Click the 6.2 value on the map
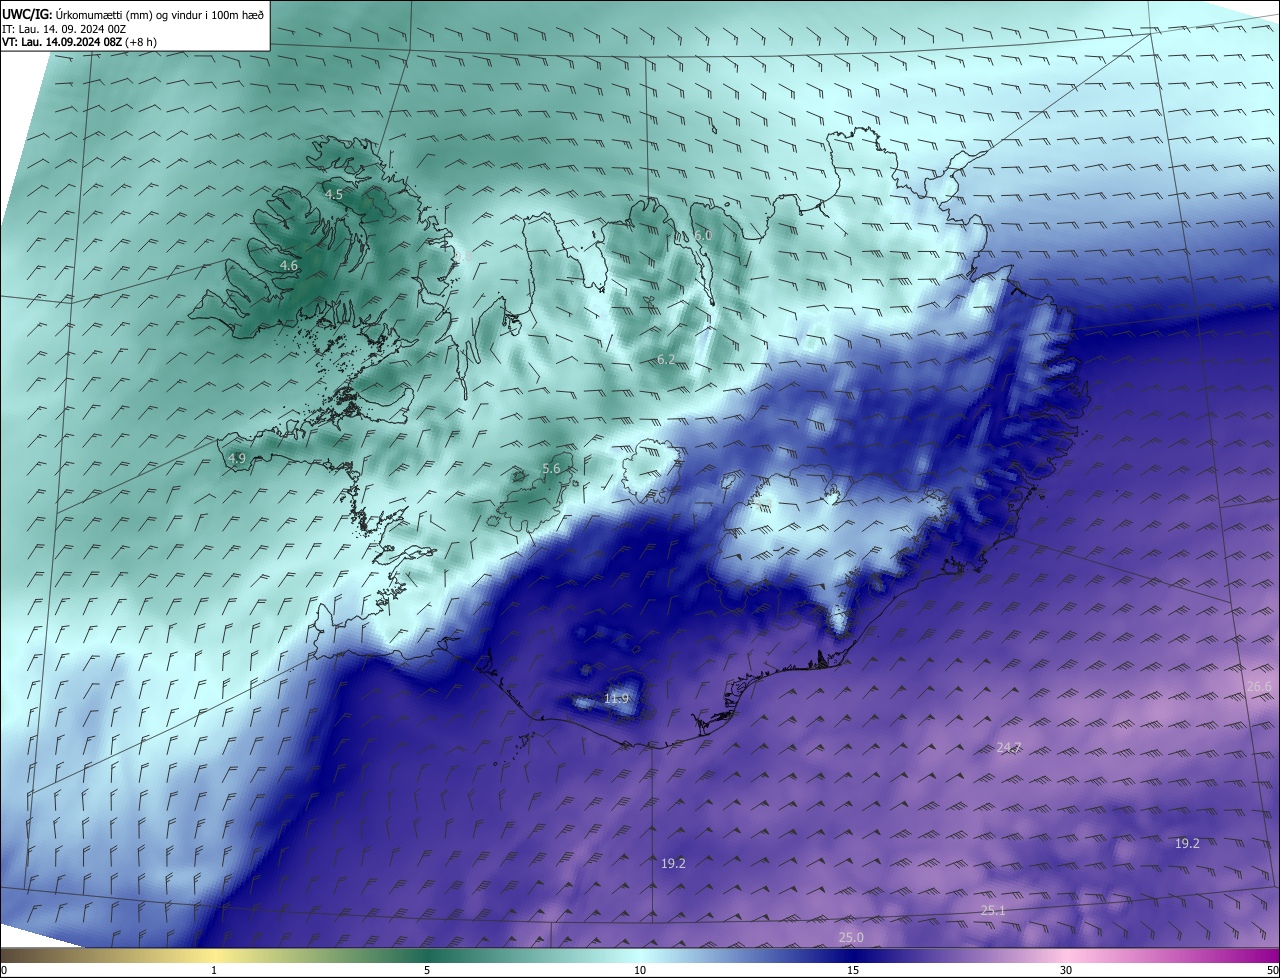This screenshot has width=1280, height=978. (x=666, y=359)
